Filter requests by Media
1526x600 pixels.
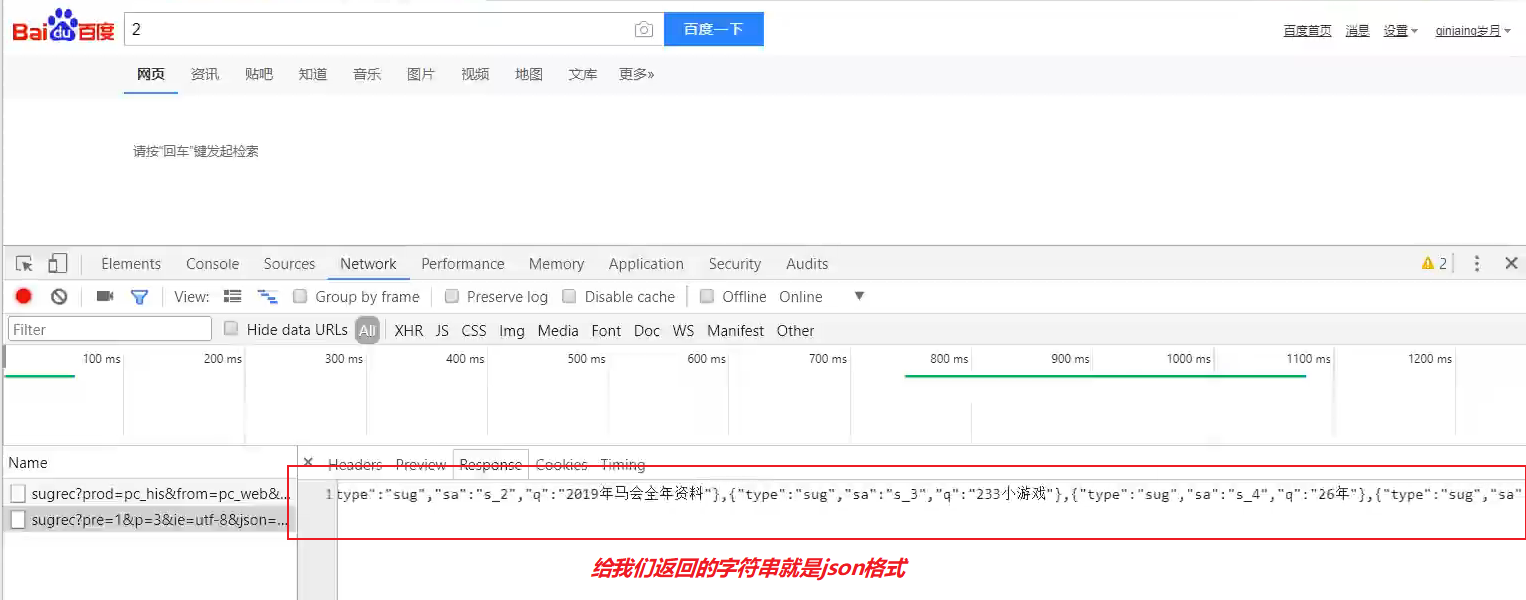pos(558,330)
